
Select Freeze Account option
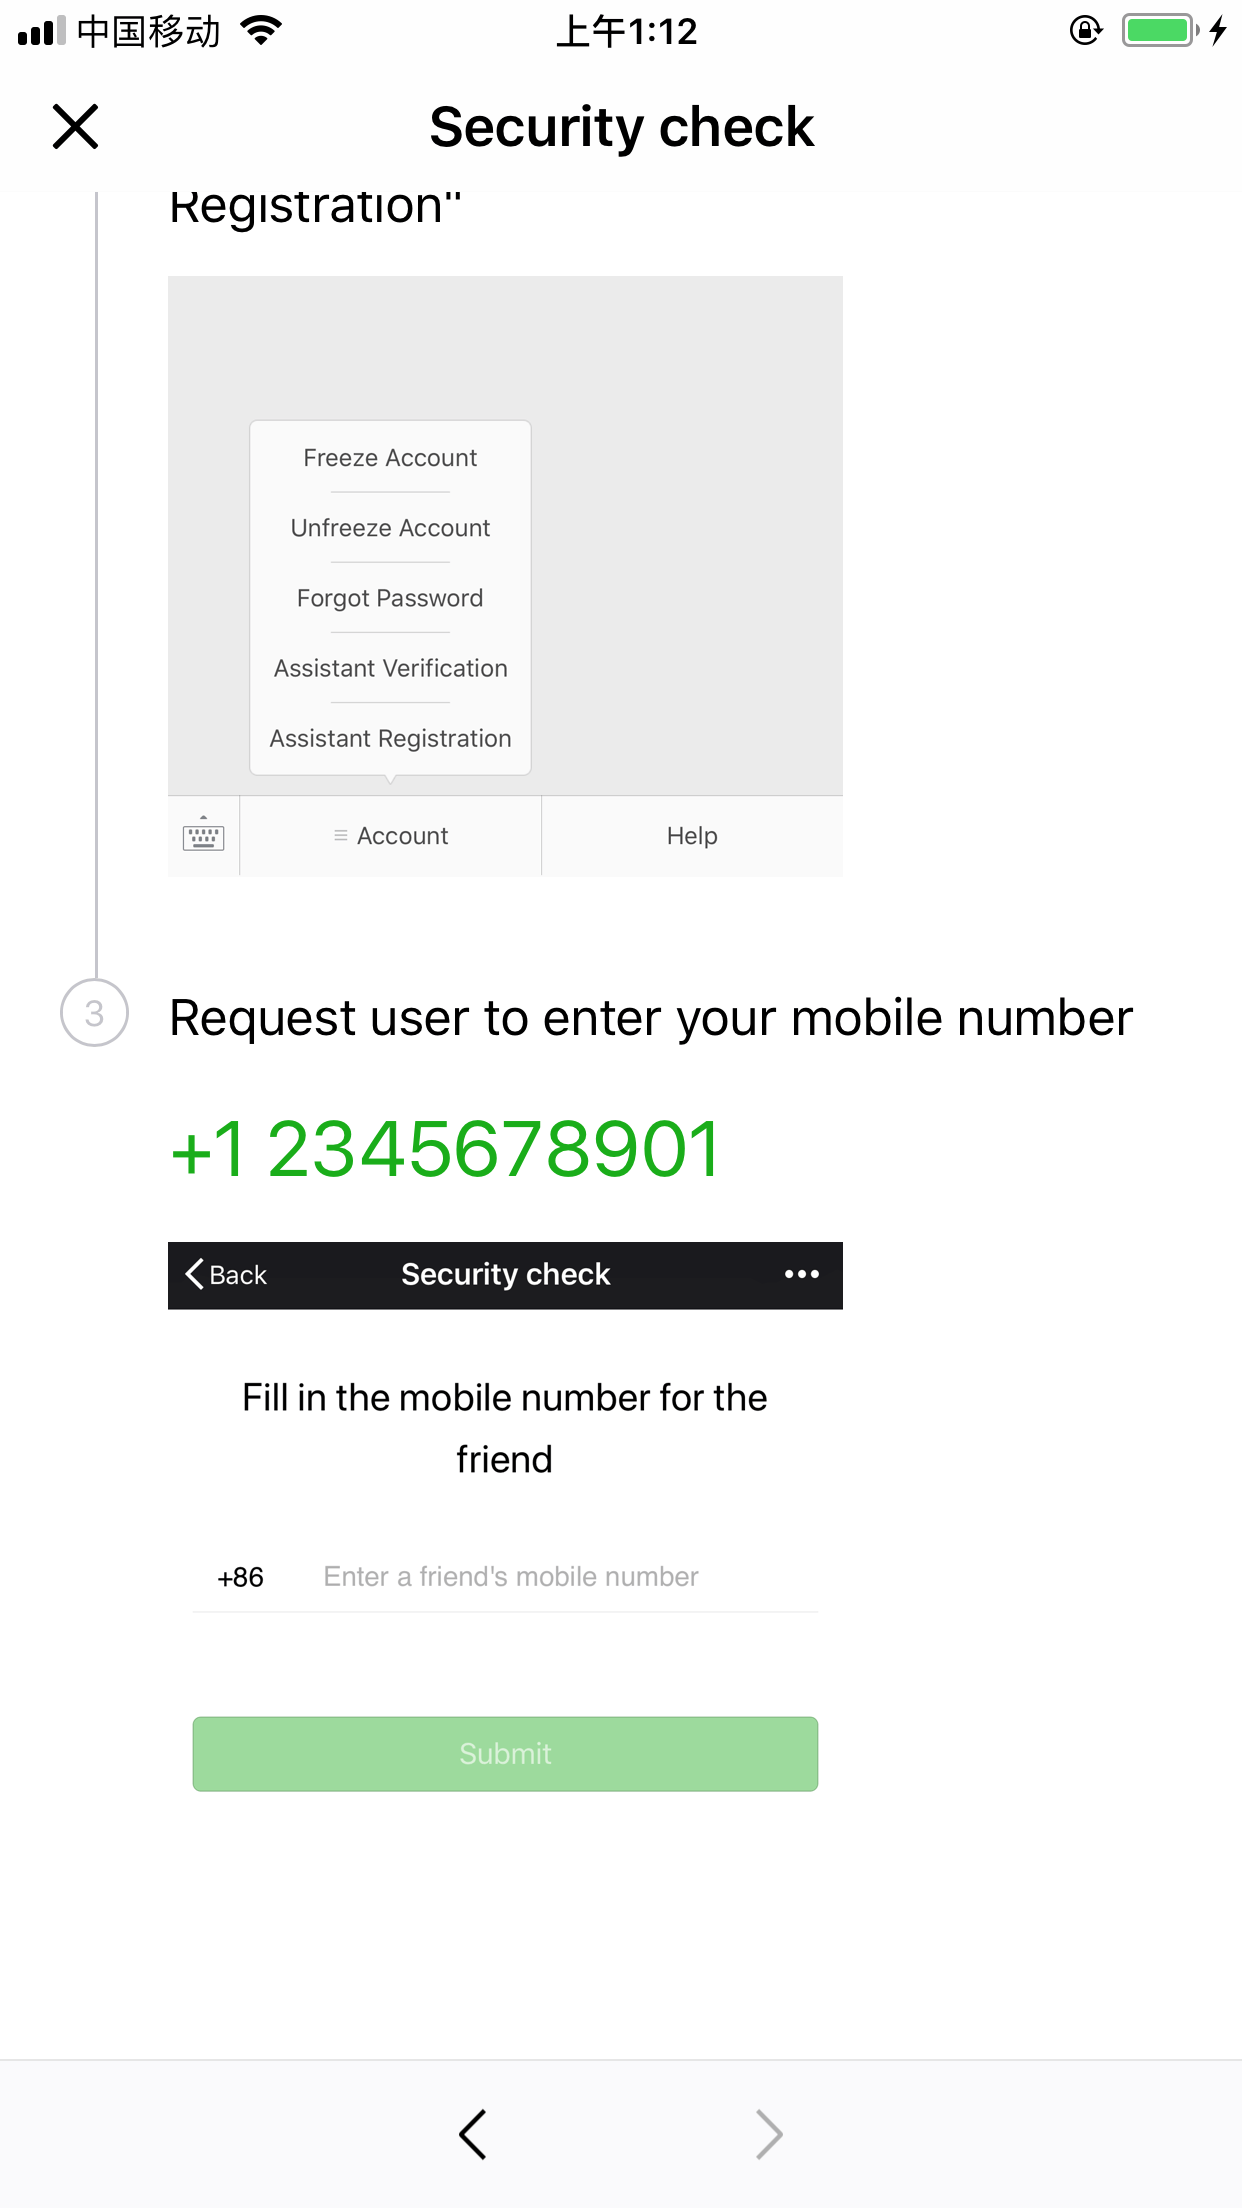tap(390, 458)
